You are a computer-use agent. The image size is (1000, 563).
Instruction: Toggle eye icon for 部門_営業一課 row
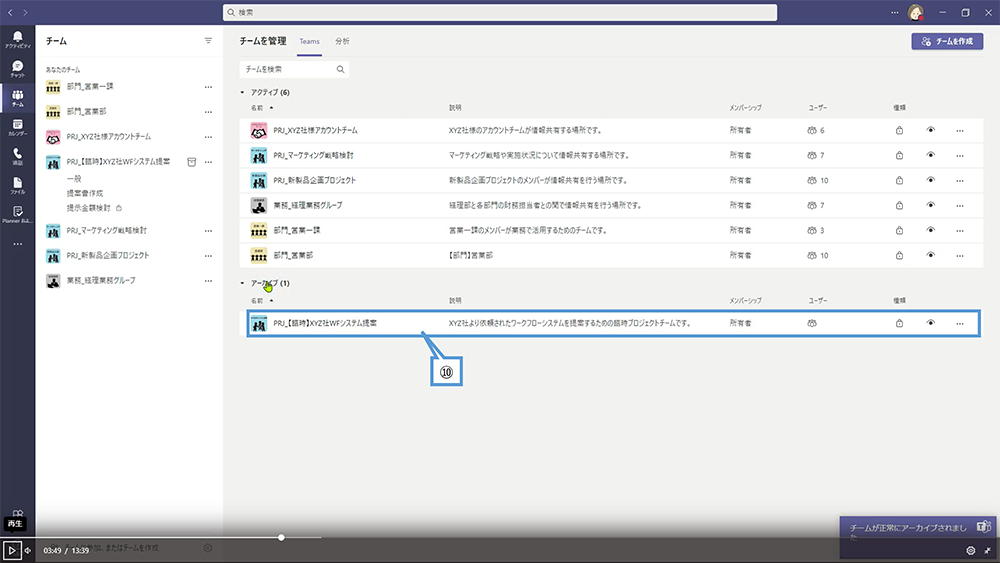point(930,230)
